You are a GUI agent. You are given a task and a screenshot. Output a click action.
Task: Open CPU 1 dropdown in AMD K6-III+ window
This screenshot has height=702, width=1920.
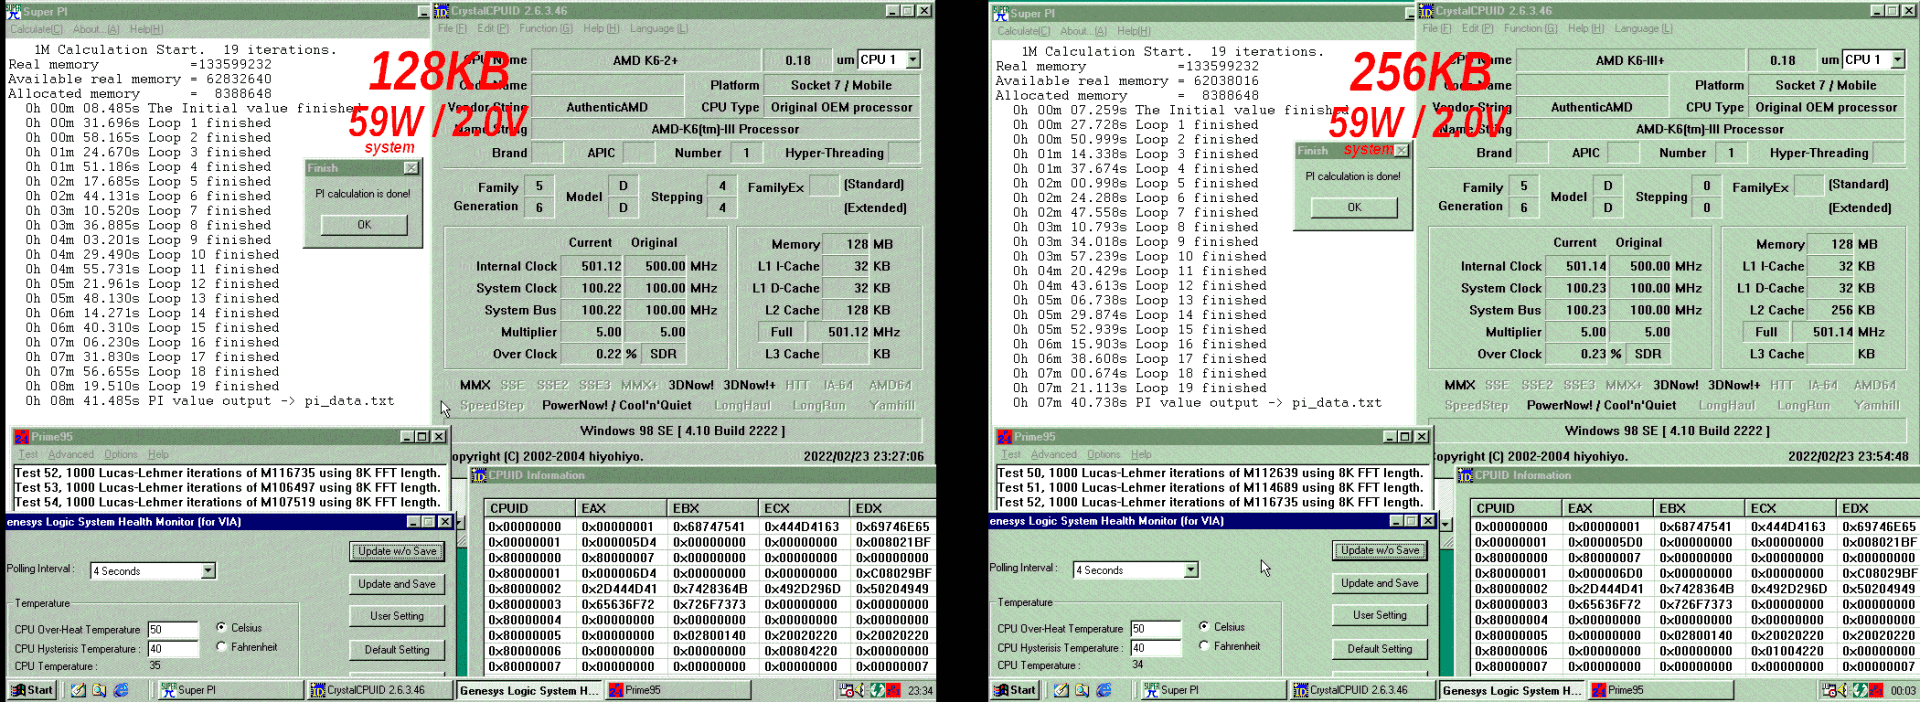(x=1898, y=60)
